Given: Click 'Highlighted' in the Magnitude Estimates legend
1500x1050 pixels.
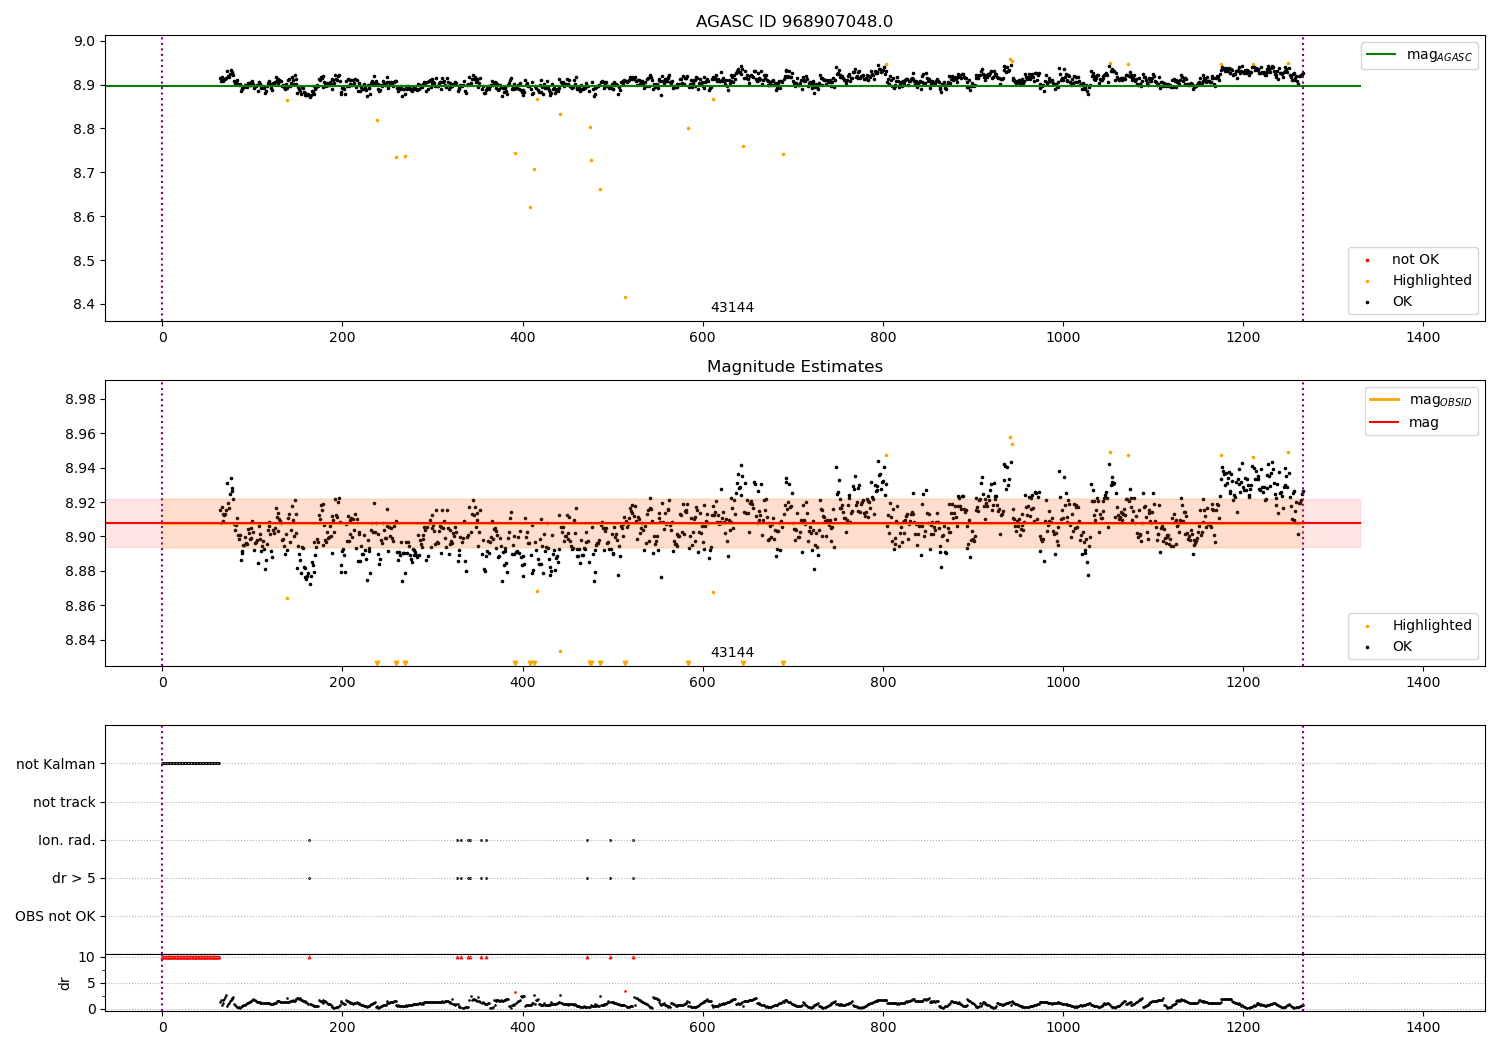Looking at the screenshot, I should coord(1432,626).
